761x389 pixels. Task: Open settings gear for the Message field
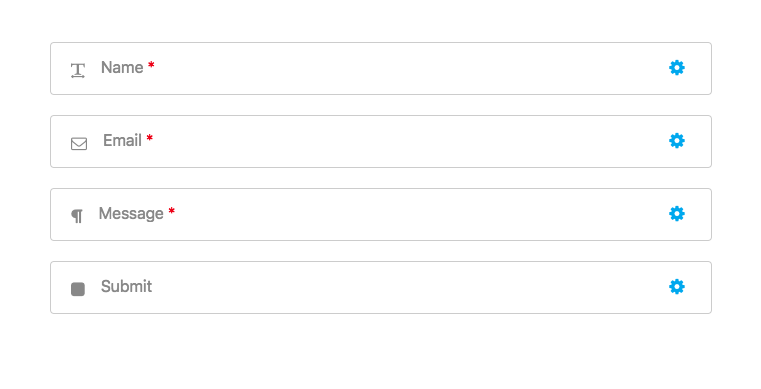coord(677,213)
